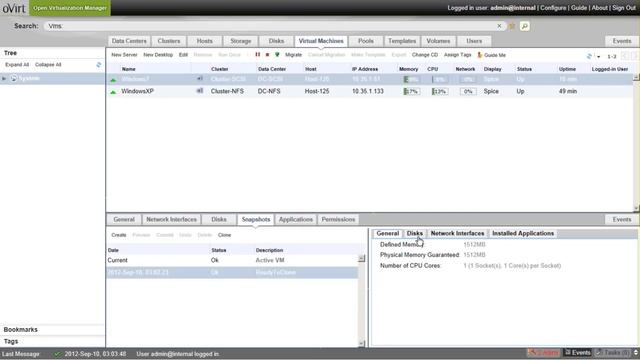Bookmark the search with the star icon
Image resolution: width=640 pixels, height=360 pixels.
coord(512,26)
